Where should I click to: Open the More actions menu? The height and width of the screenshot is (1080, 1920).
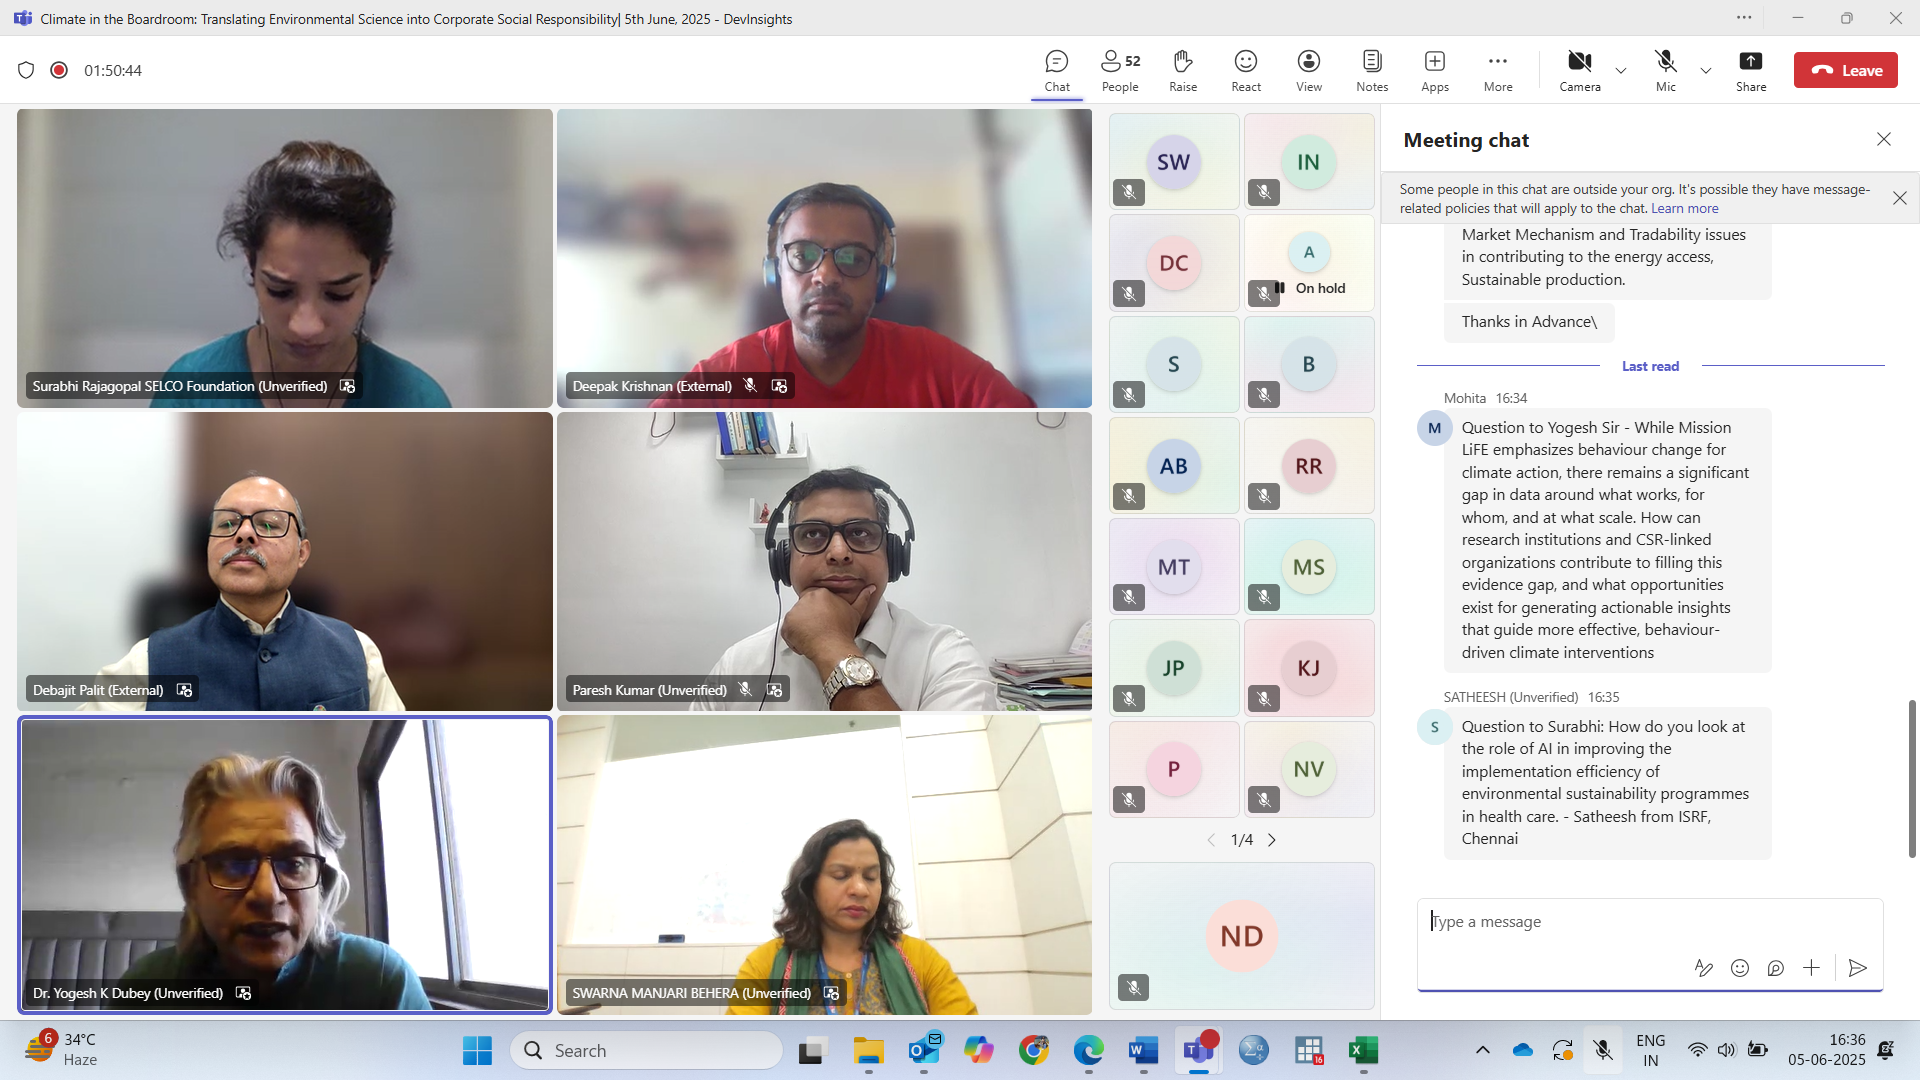[1498, 70]
